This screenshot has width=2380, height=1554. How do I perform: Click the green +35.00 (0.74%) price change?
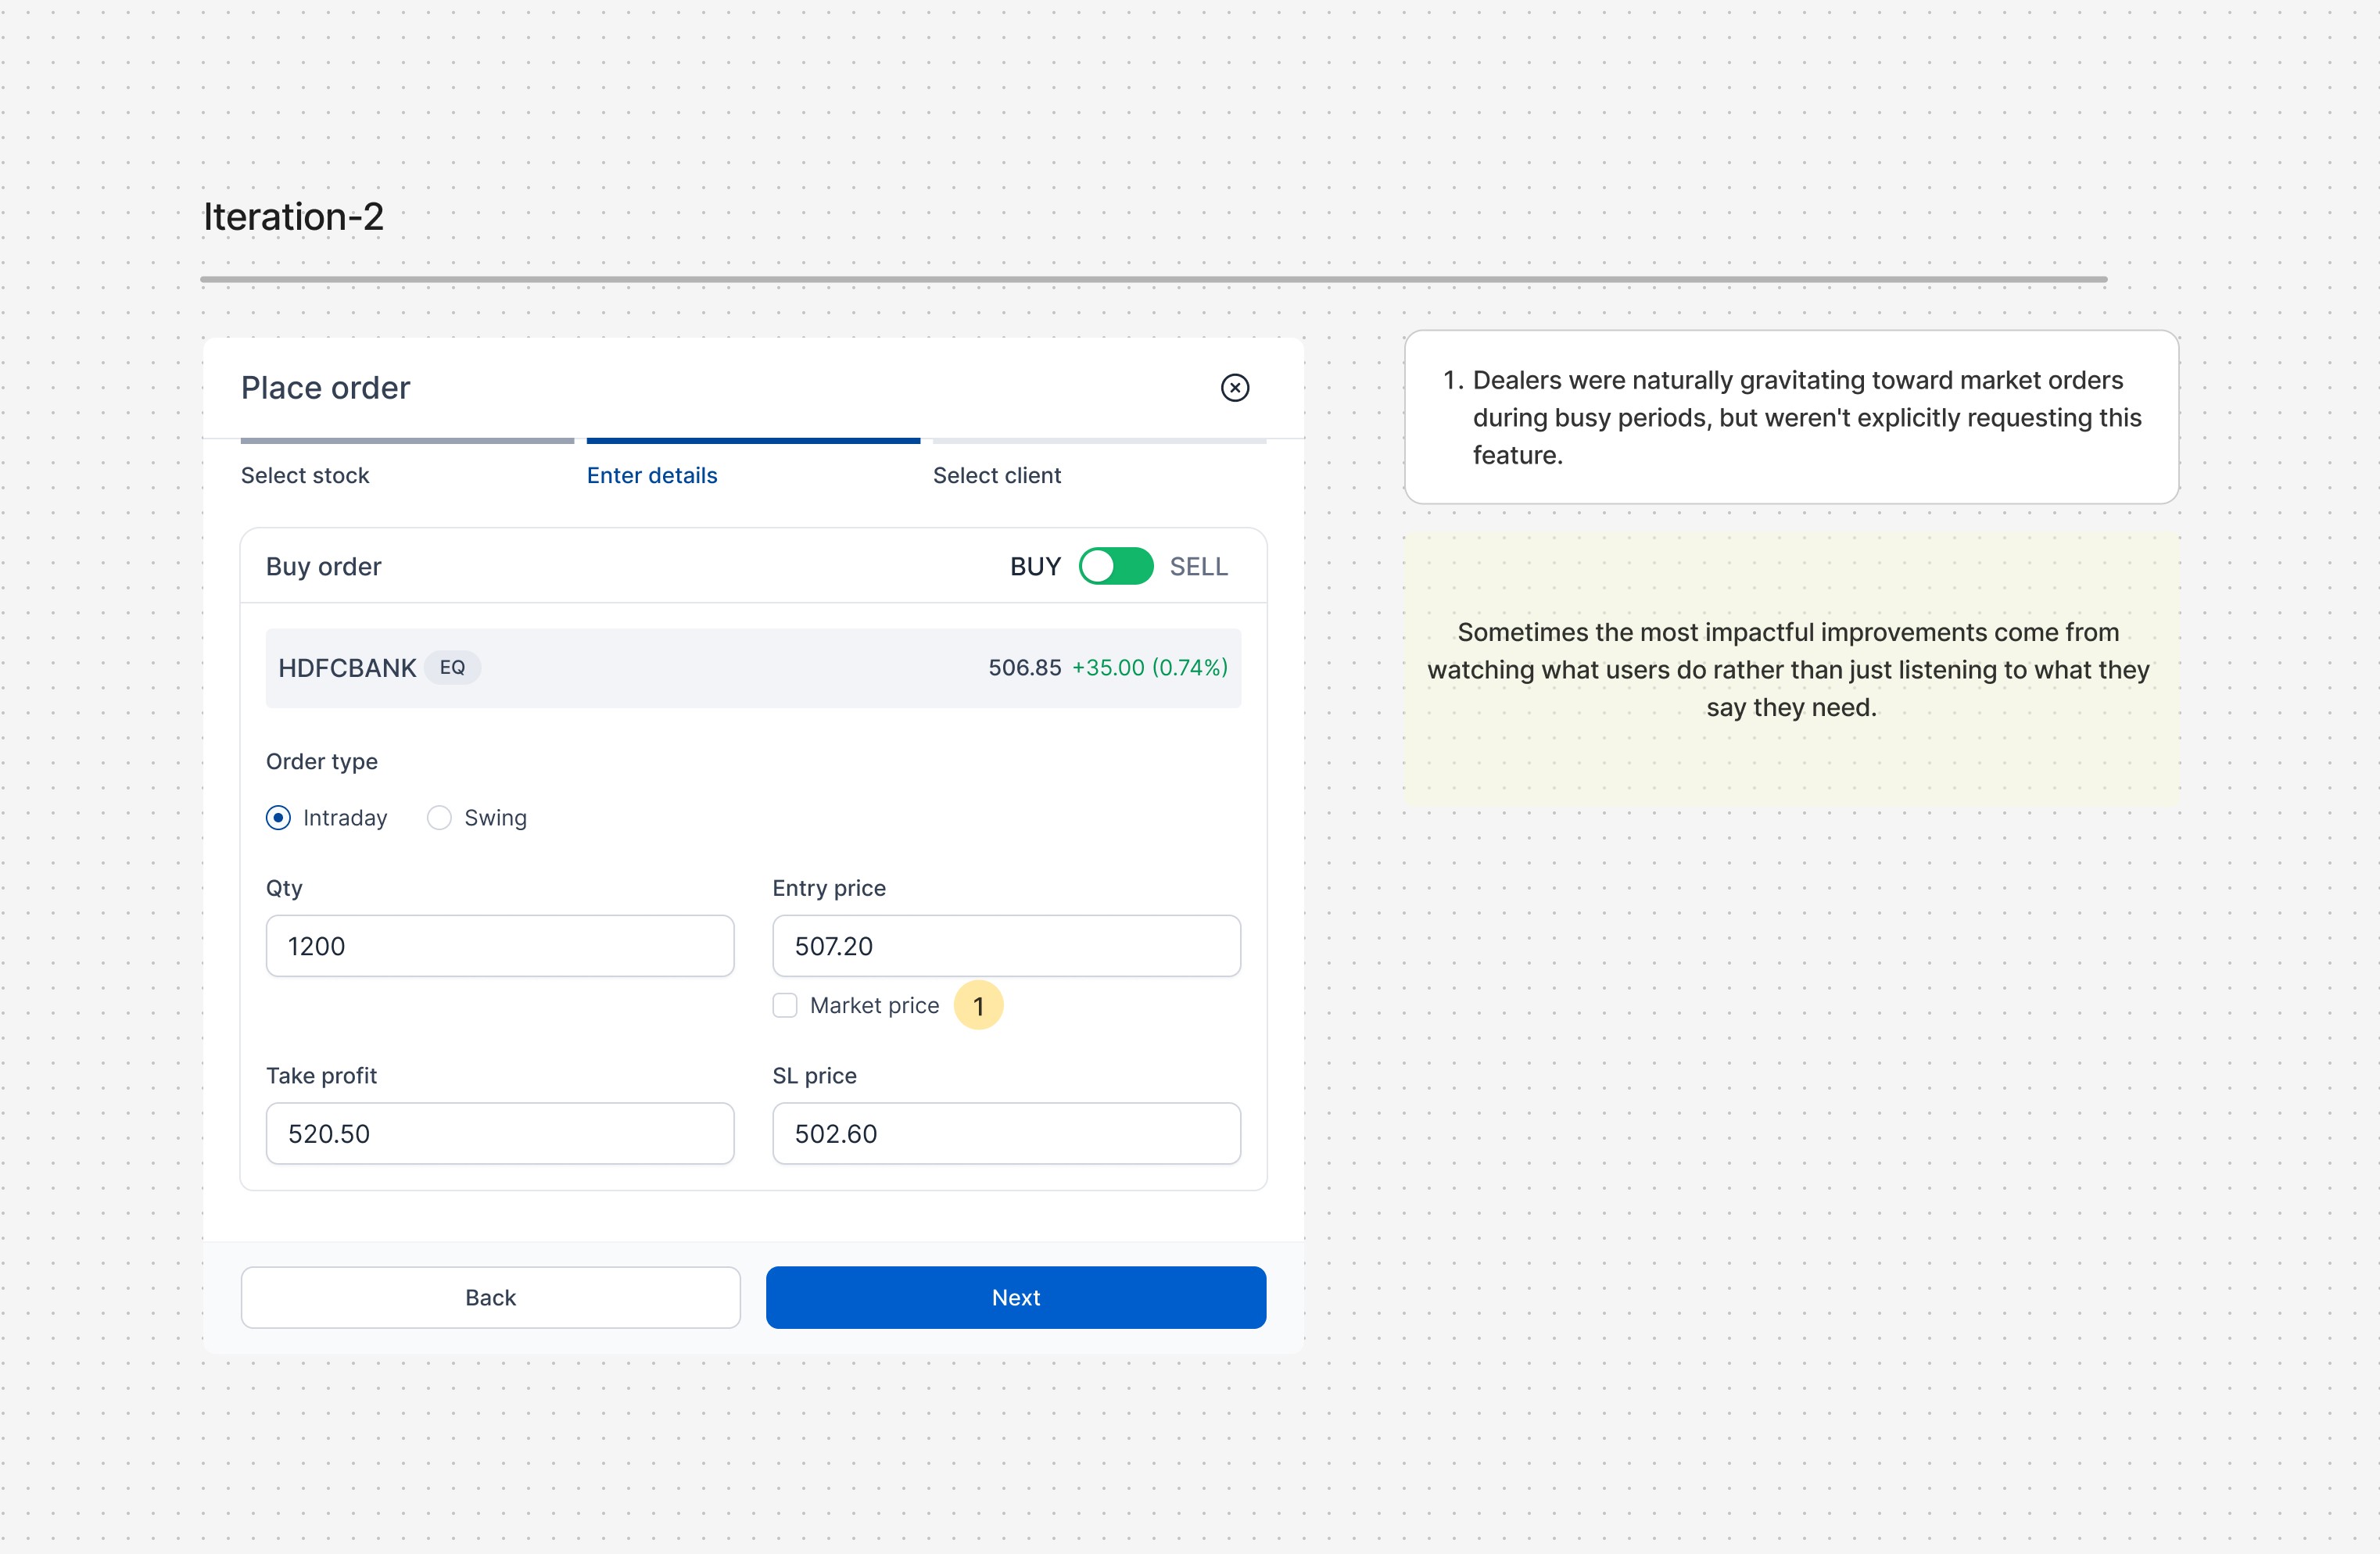(1149, 667)
